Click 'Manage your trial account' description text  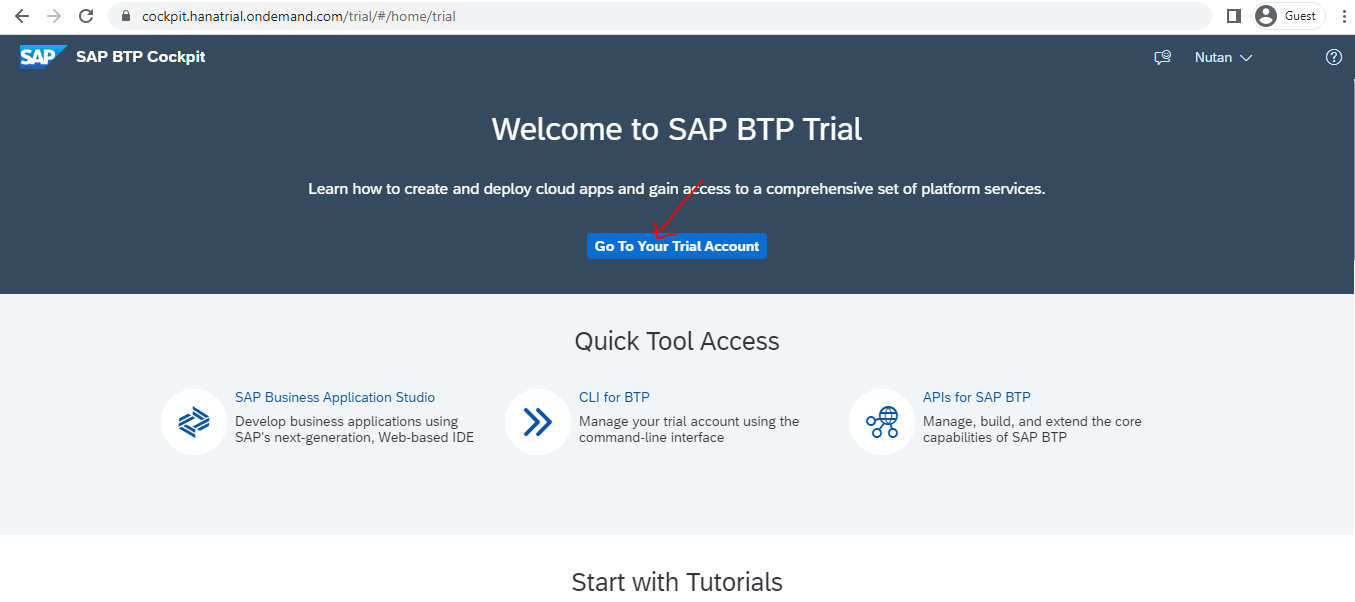[x=689, y=429]
